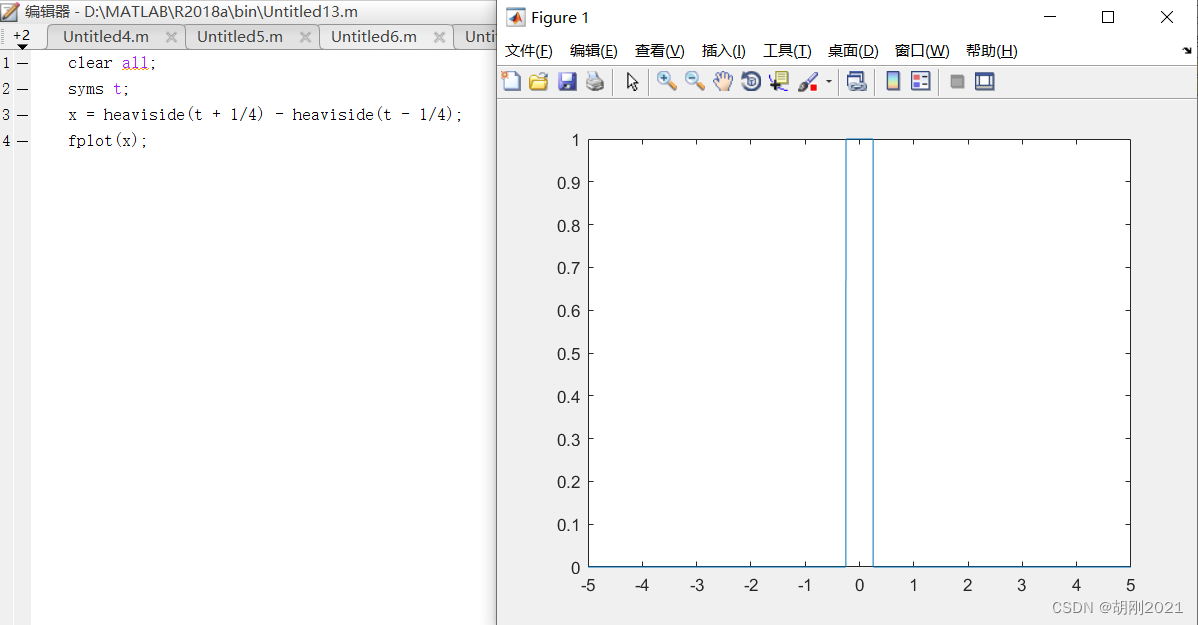The image size is (1198, 625).
Task: Close the Untitled6.m tab
Action: (439, 37)
